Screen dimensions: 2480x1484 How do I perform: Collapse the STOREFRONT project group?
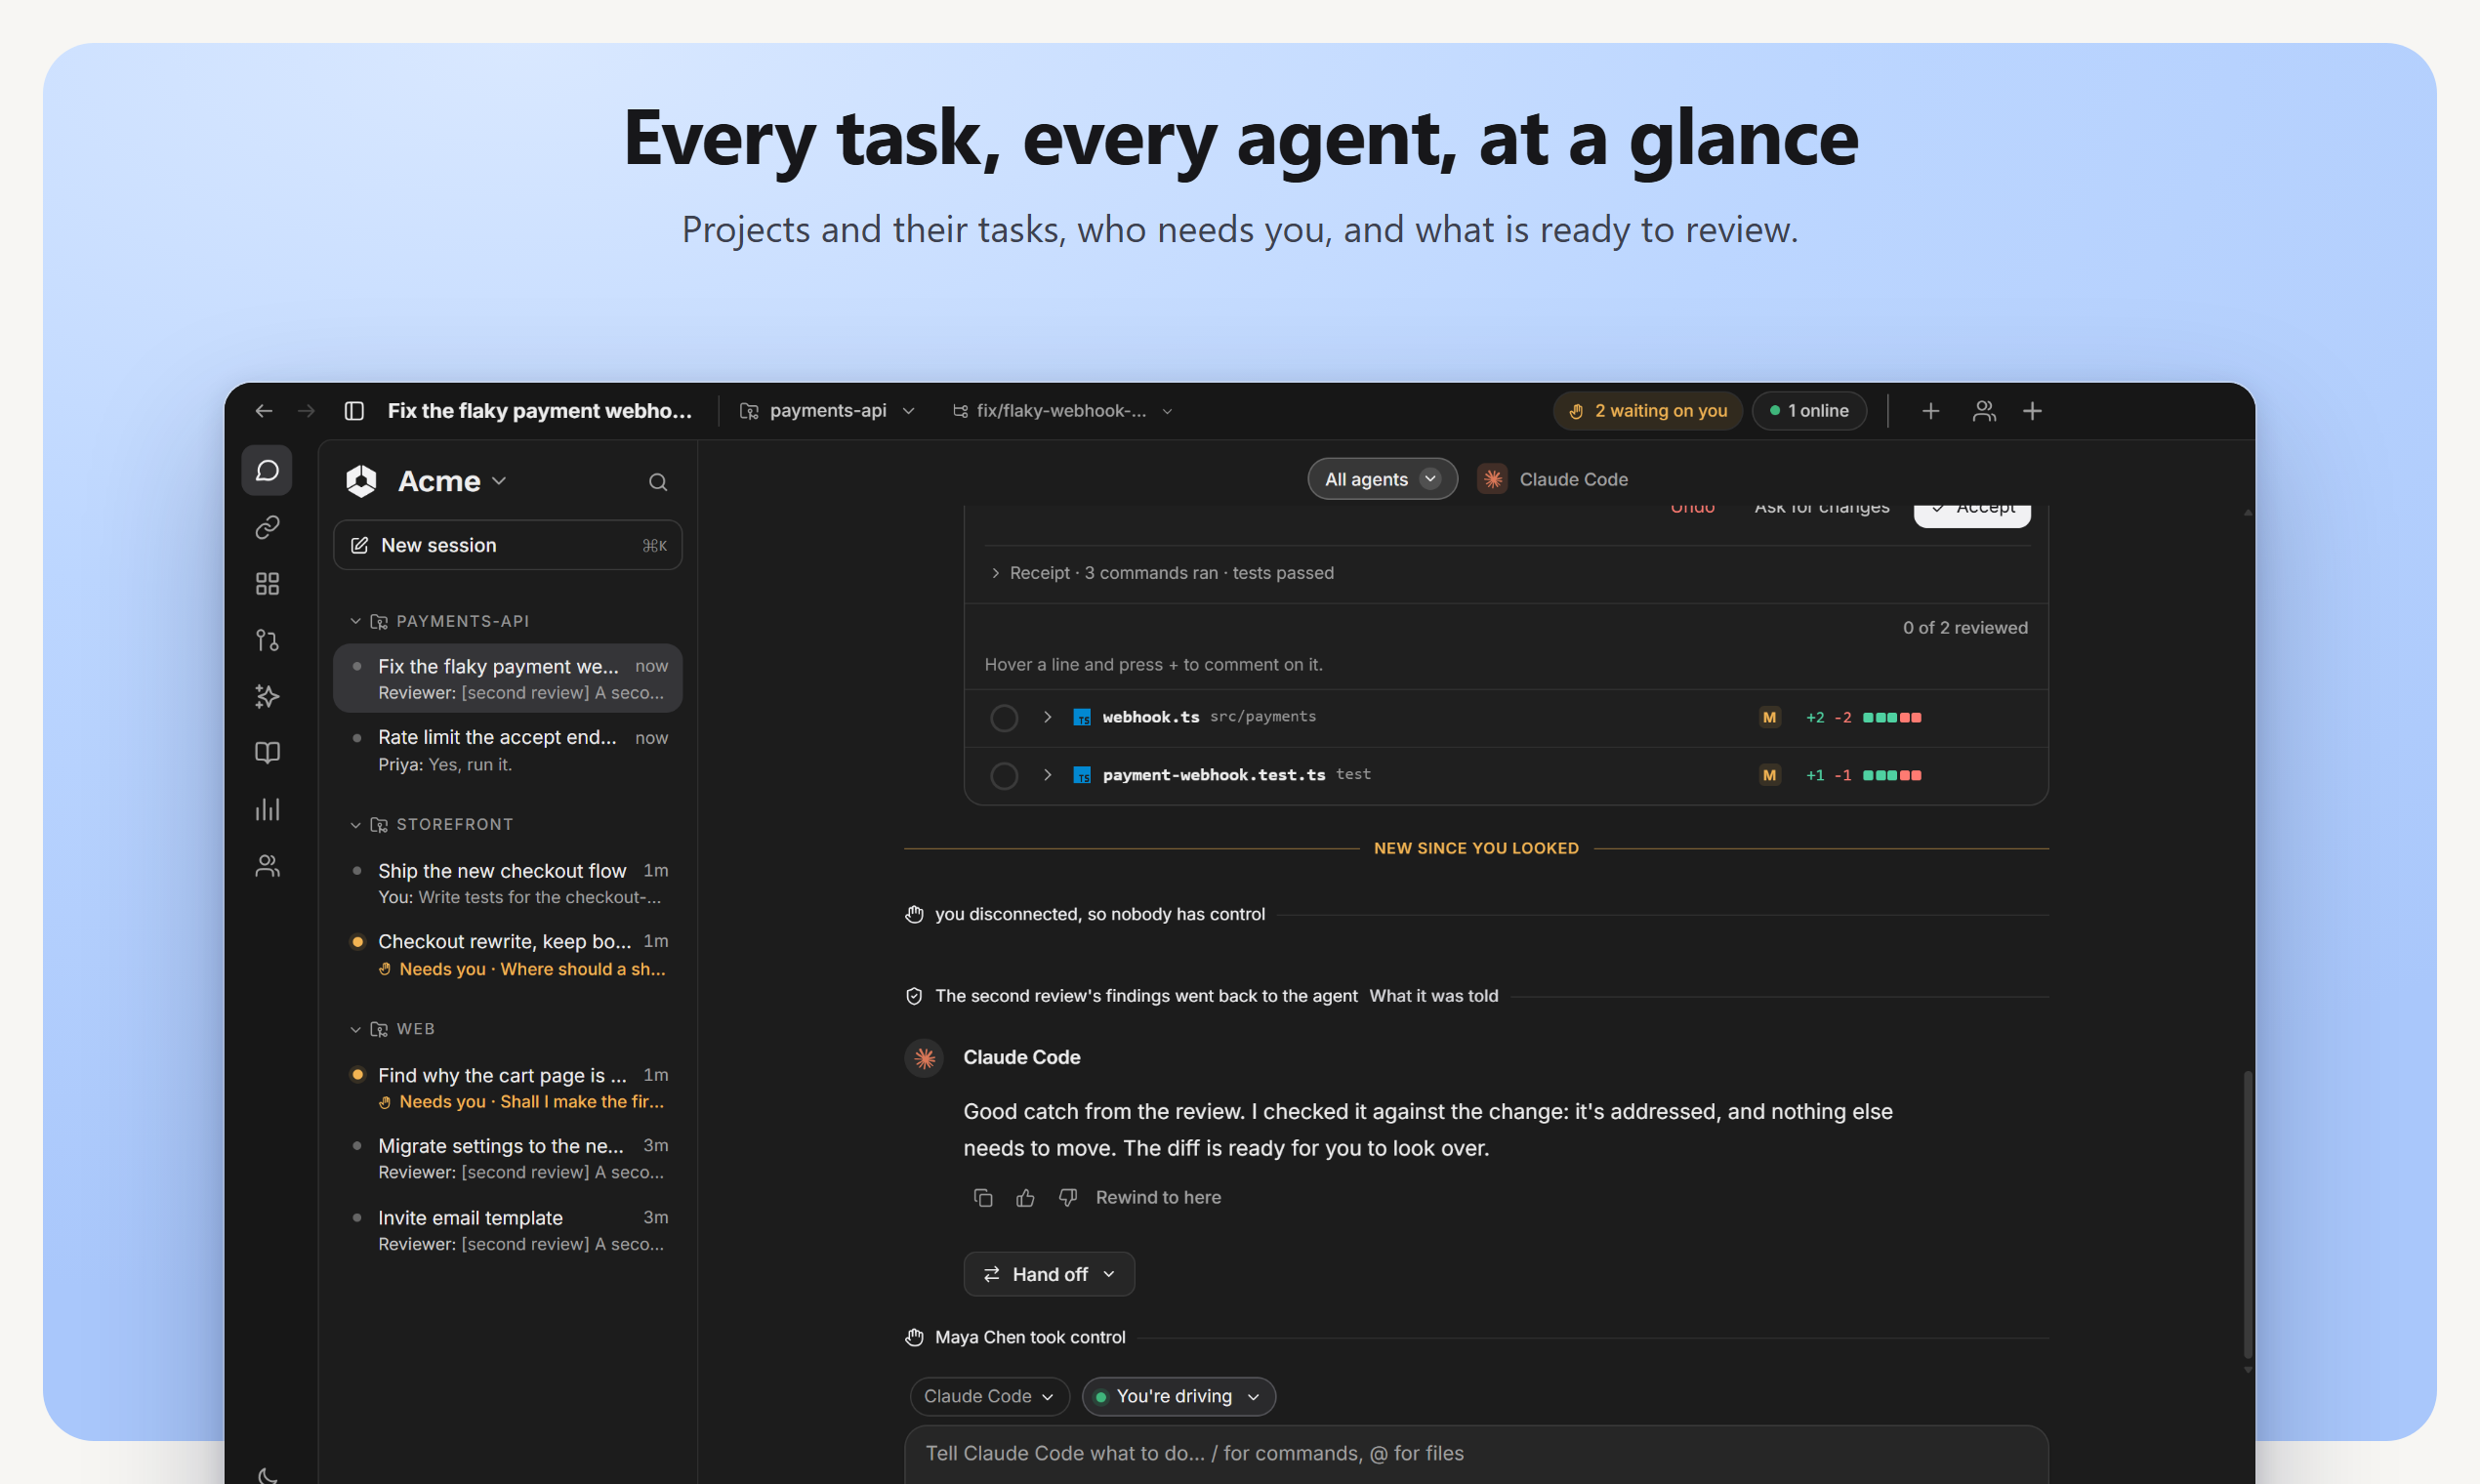click(x=355, y=825)
